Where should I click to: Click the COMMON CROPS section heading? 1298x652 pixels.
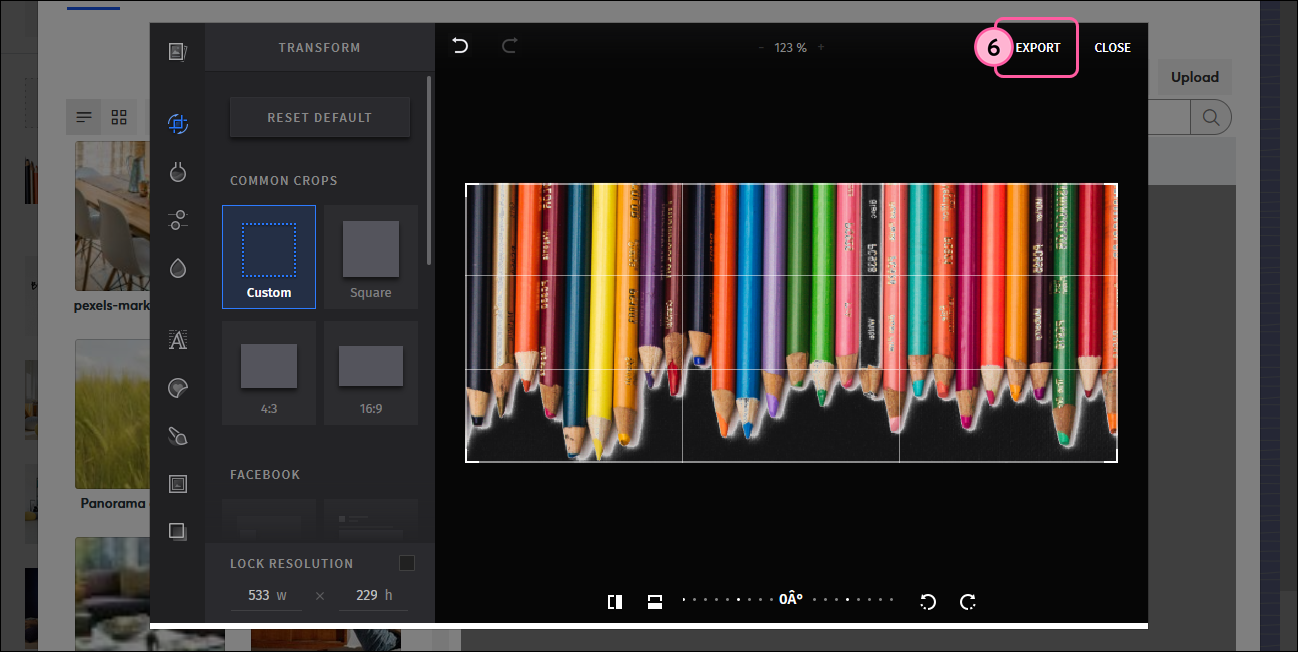click(284, 181)
